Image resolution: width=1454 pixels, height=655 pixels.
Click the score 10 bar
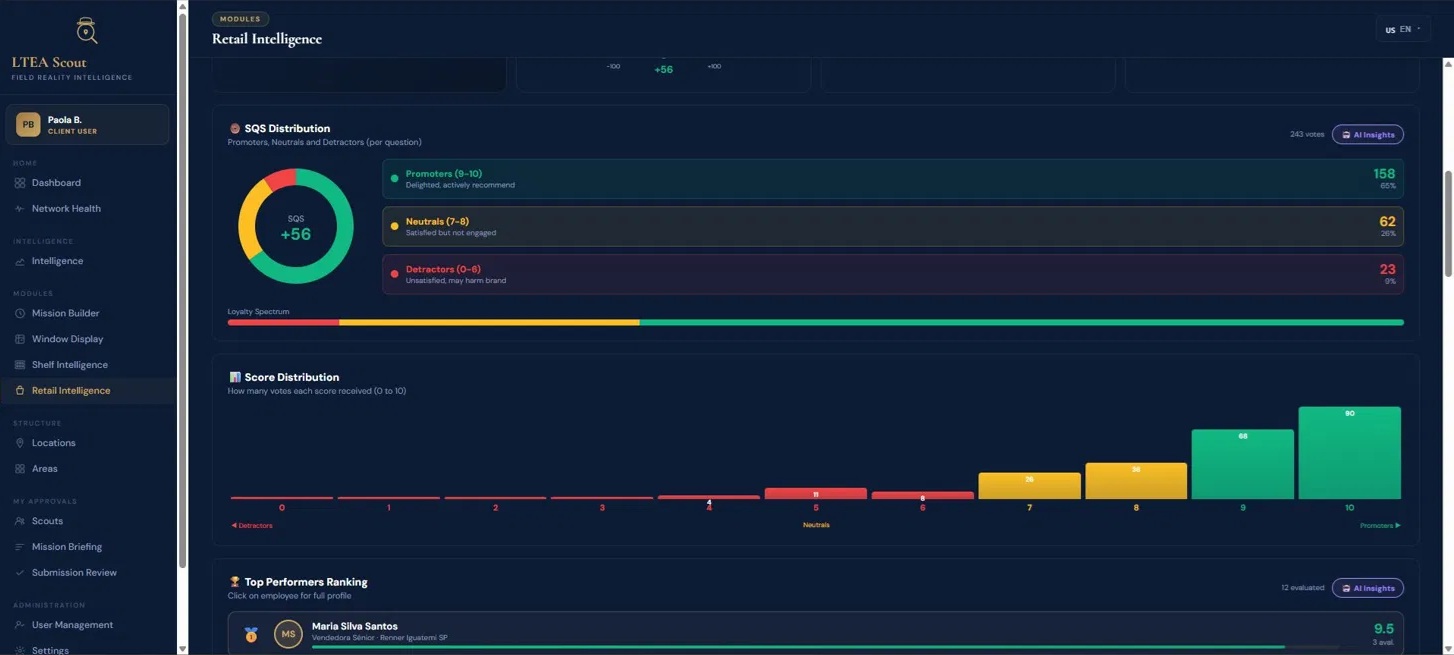pos(1349,453)
